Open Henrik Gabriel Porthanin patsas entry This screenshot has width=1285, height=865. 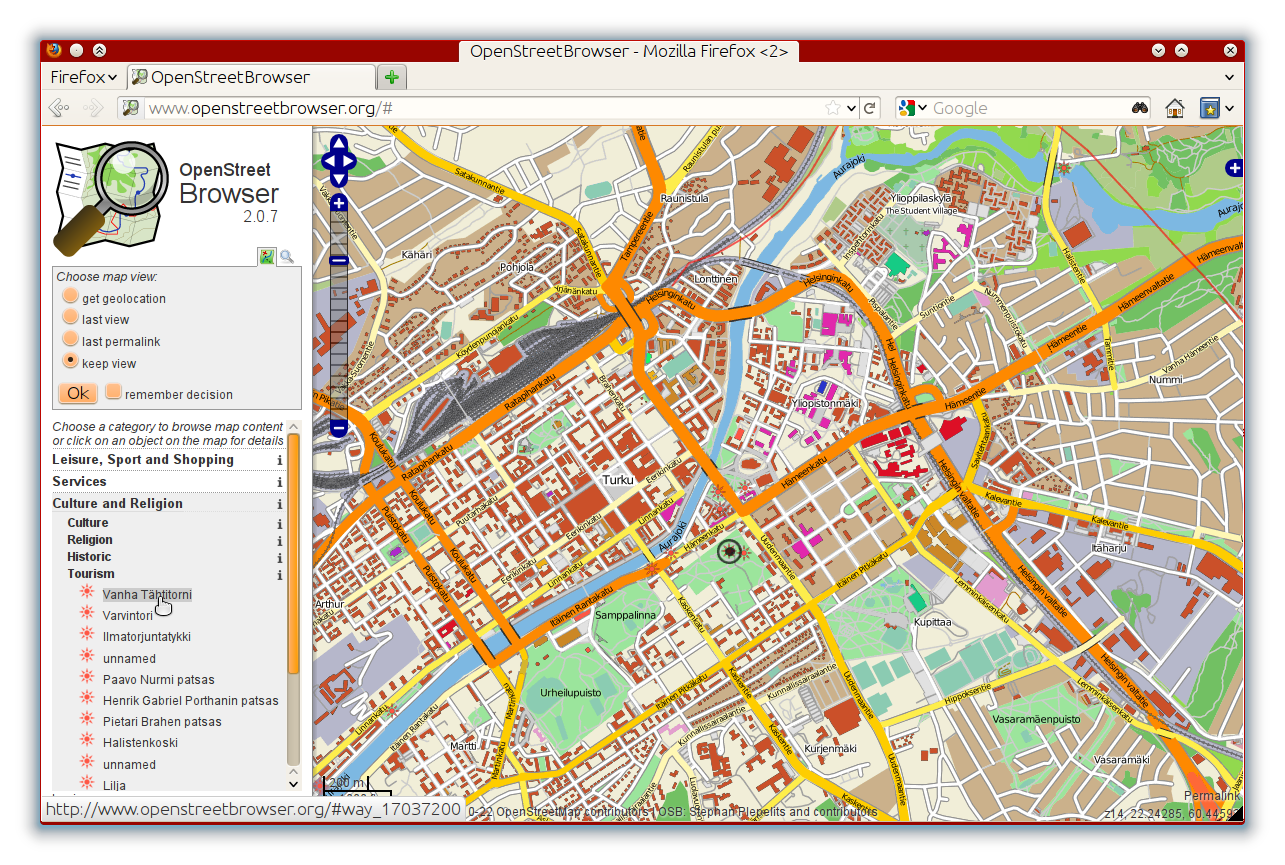190,701
